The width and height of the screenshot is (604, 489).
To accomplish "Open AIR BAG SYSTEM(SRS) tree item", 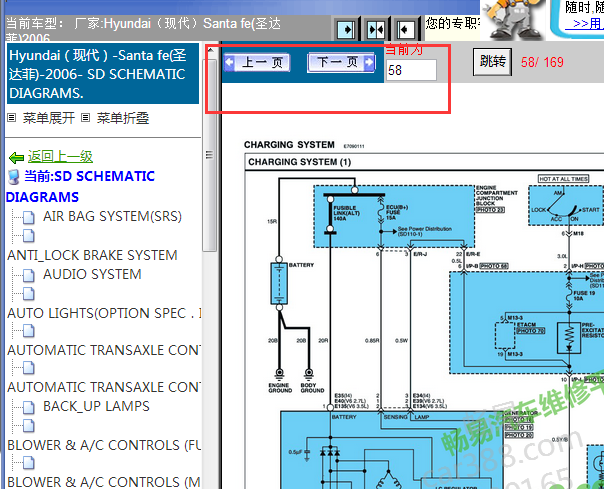I will 112,216.
